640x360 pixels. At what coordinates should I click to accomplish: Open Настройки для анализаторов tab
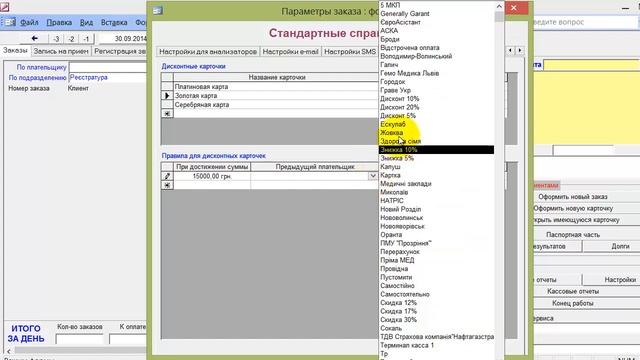point(208,52)
